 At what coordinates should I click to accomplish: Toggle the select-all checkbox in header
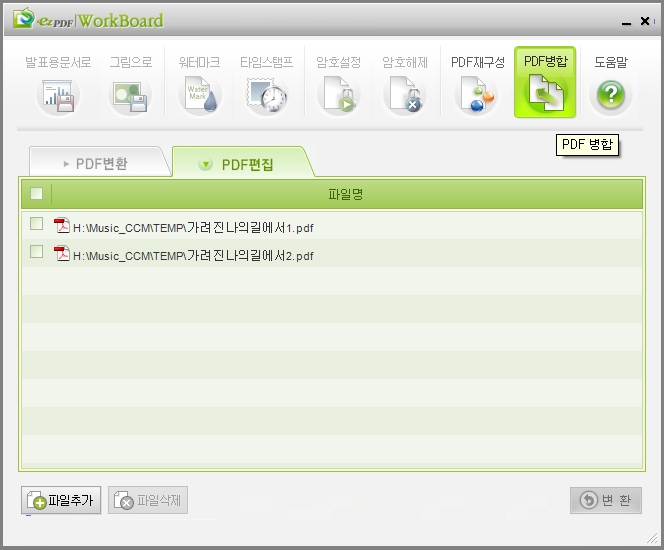(36, 193)
